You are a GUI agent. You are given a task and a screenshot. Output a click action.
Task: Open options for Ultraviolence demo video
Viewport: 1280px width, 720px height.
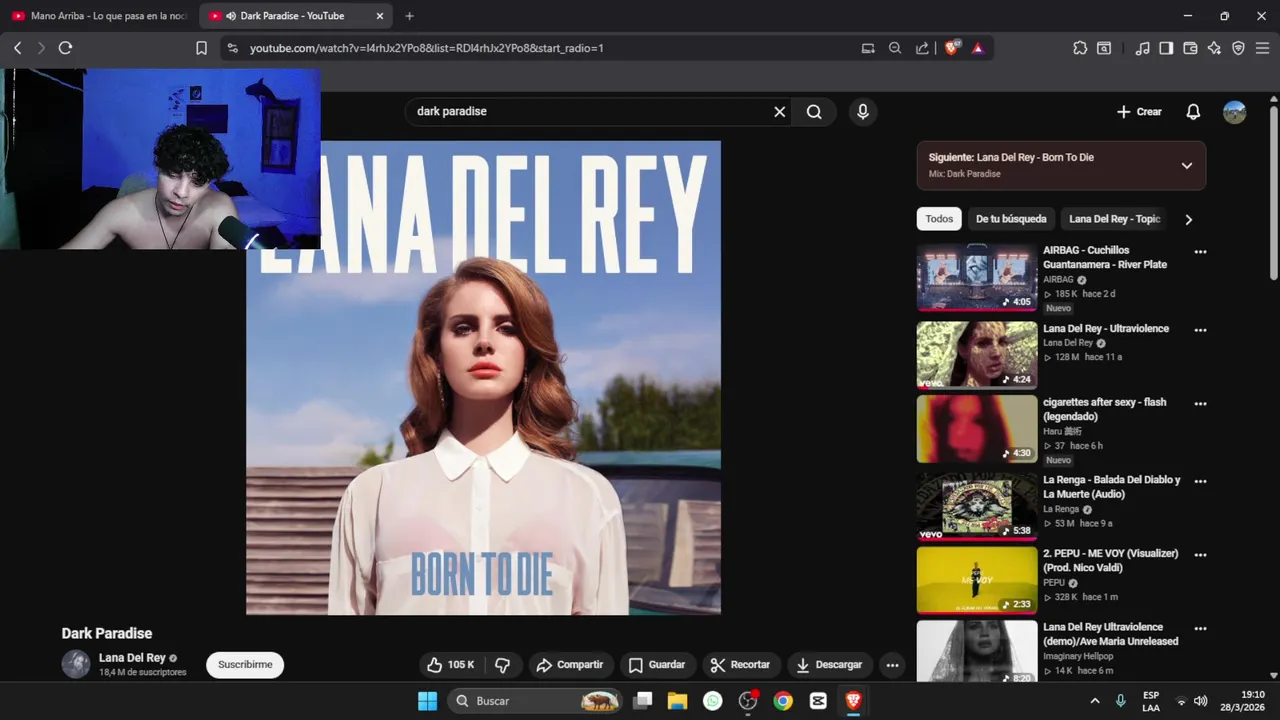tap(1200, 629)
